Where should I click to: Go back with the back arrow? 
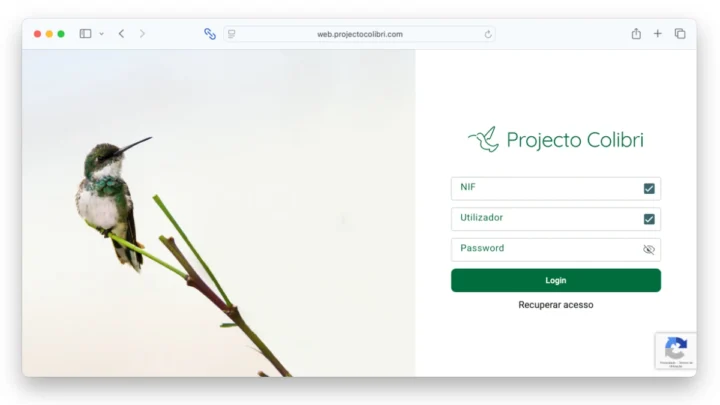[121, 34]
